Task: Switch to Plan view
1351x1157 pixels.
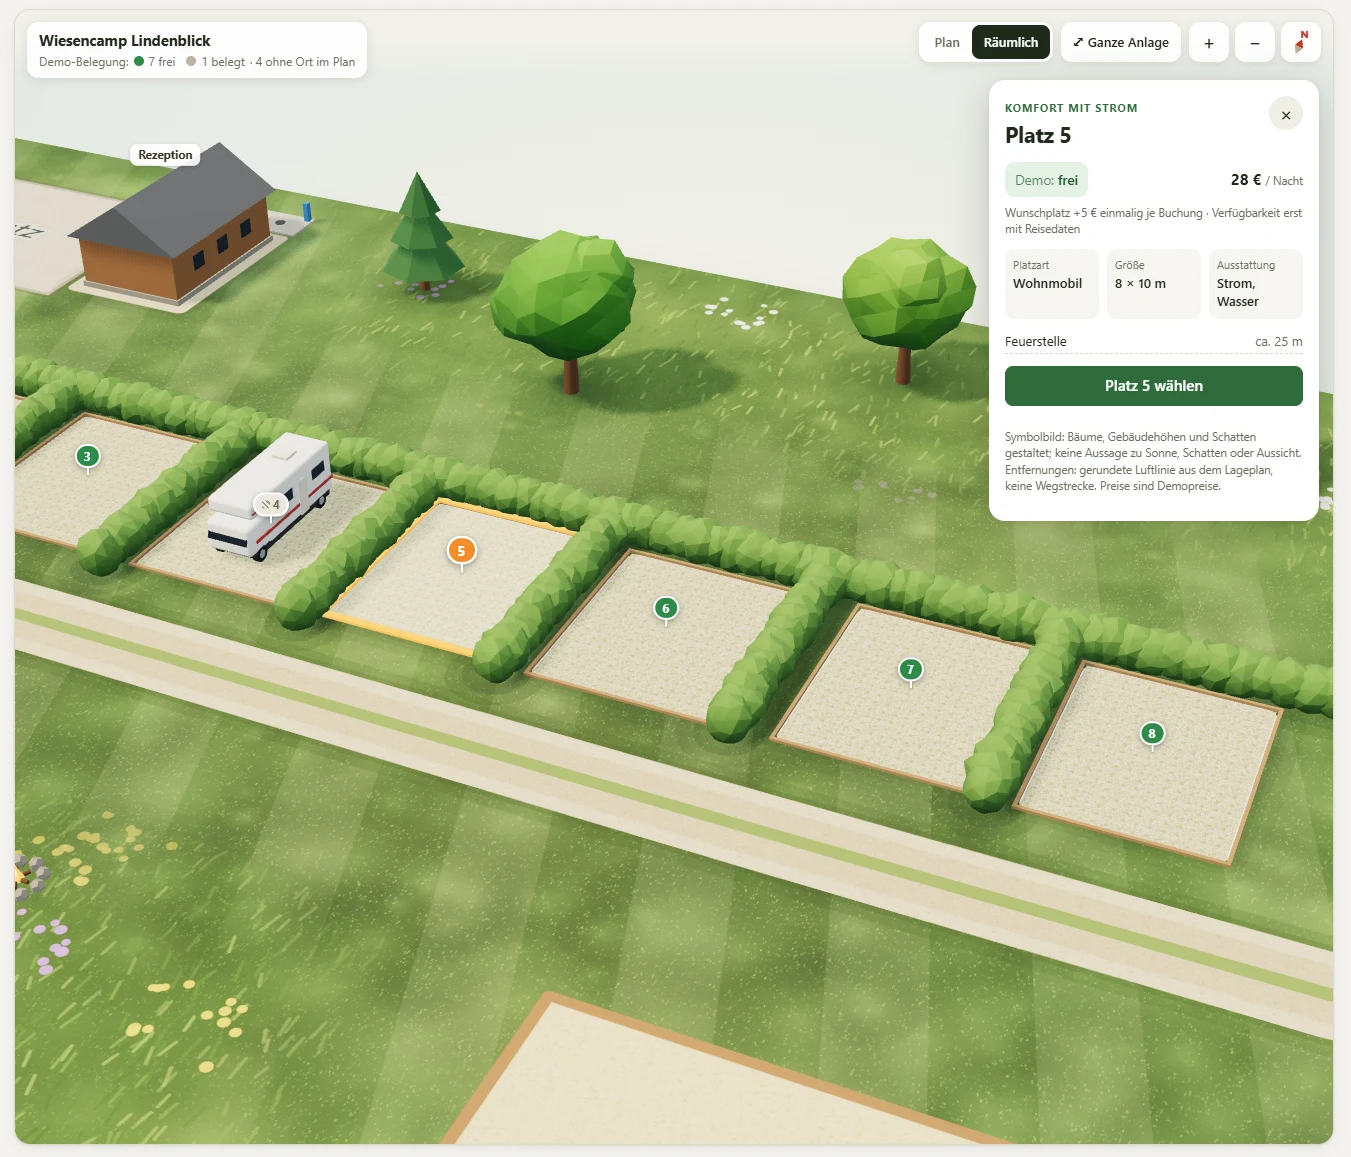Action: 946,43
